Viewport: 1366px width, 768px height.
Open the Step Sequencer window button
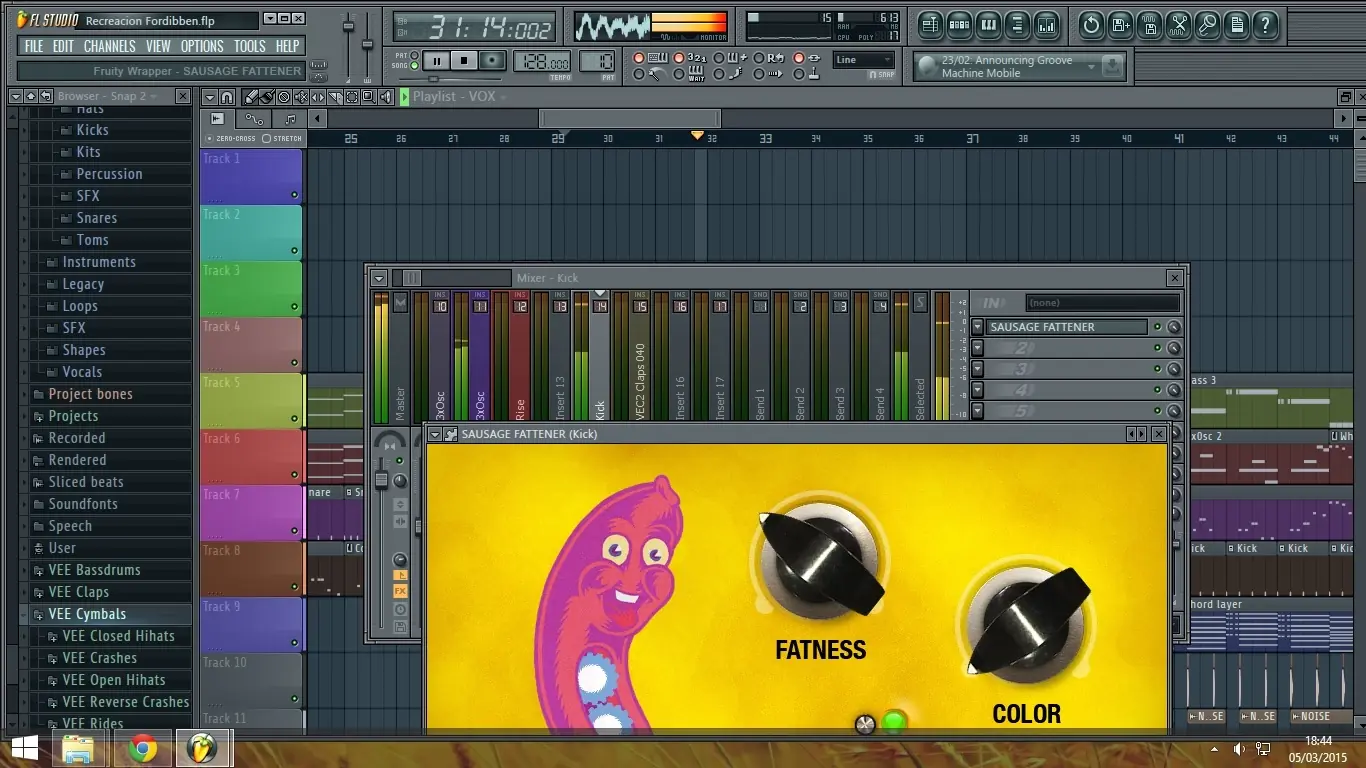(x=959, y=25)
